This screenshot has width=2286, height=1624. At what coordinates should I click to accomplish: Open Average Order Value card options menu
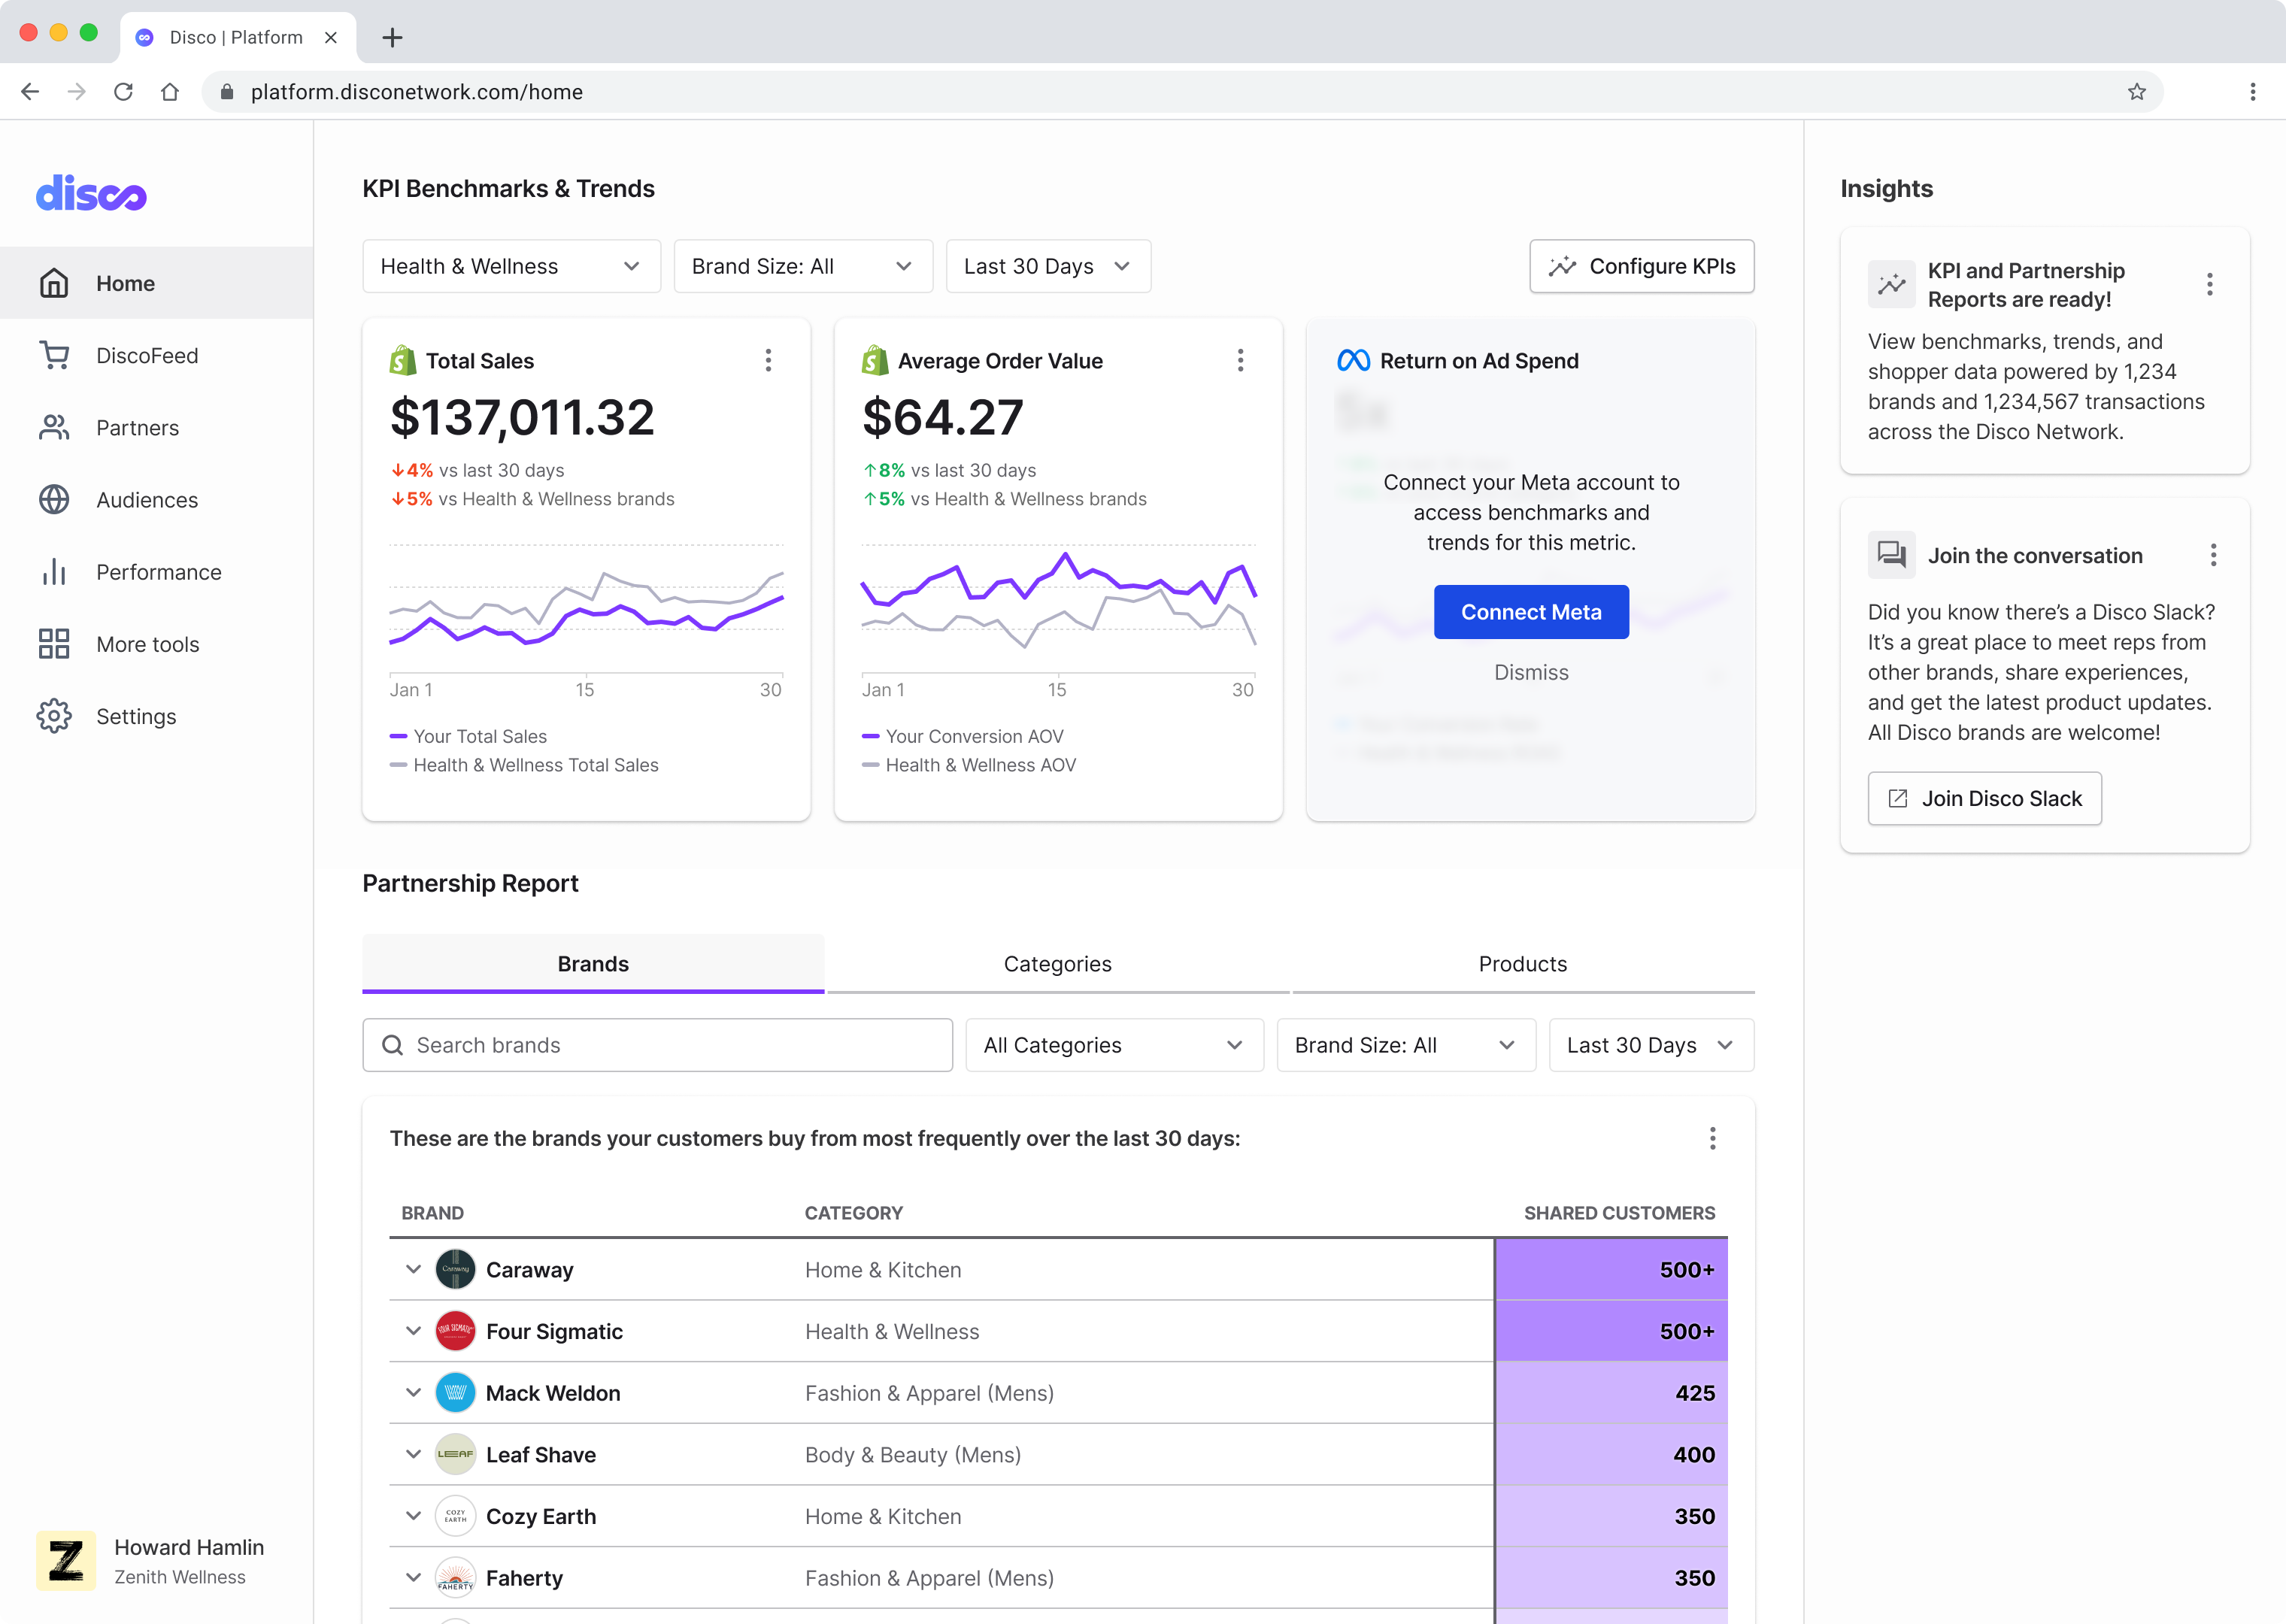tap(1240, 361)
